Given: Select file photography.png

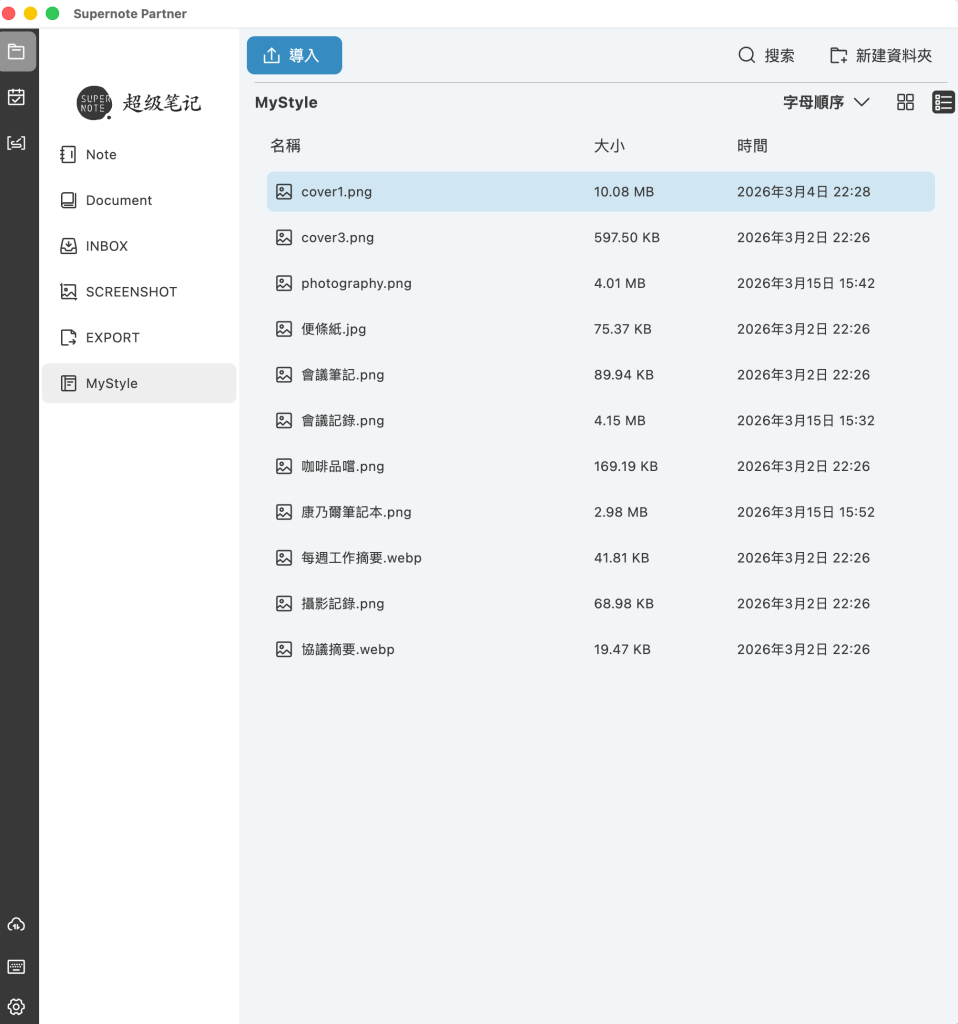Looking at the screenshot, I should click(601, 283).
